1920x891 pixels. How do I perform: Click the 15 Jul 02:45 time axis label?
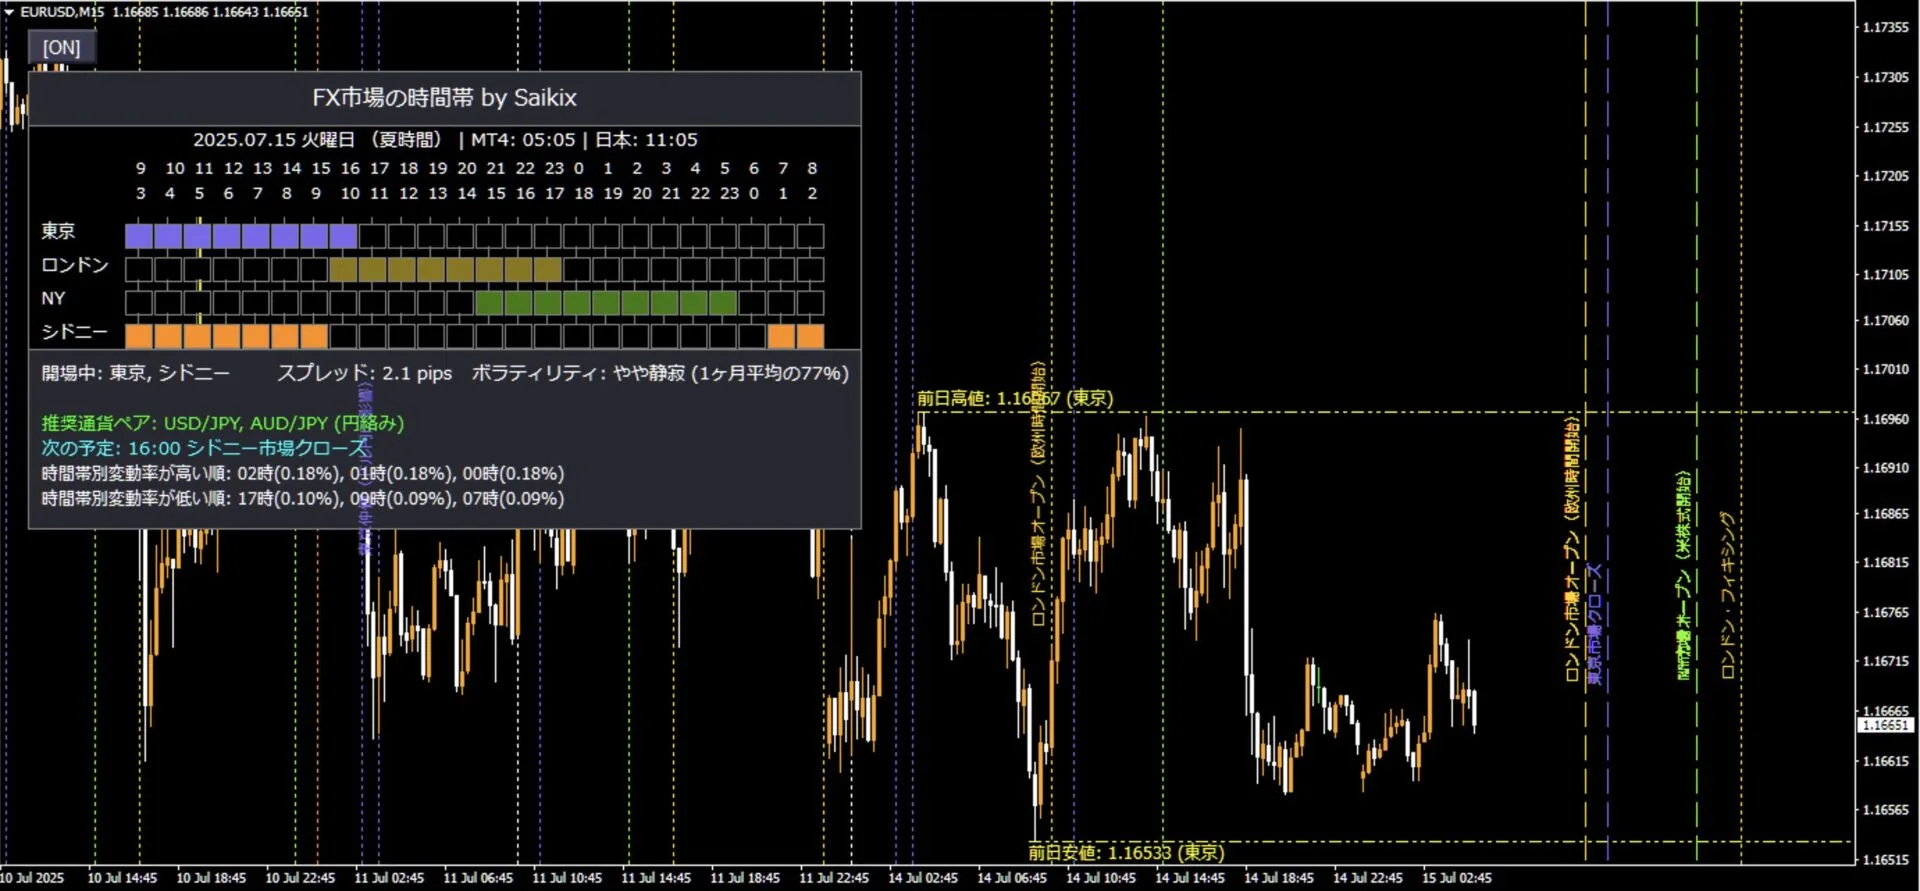(1456, 878)
